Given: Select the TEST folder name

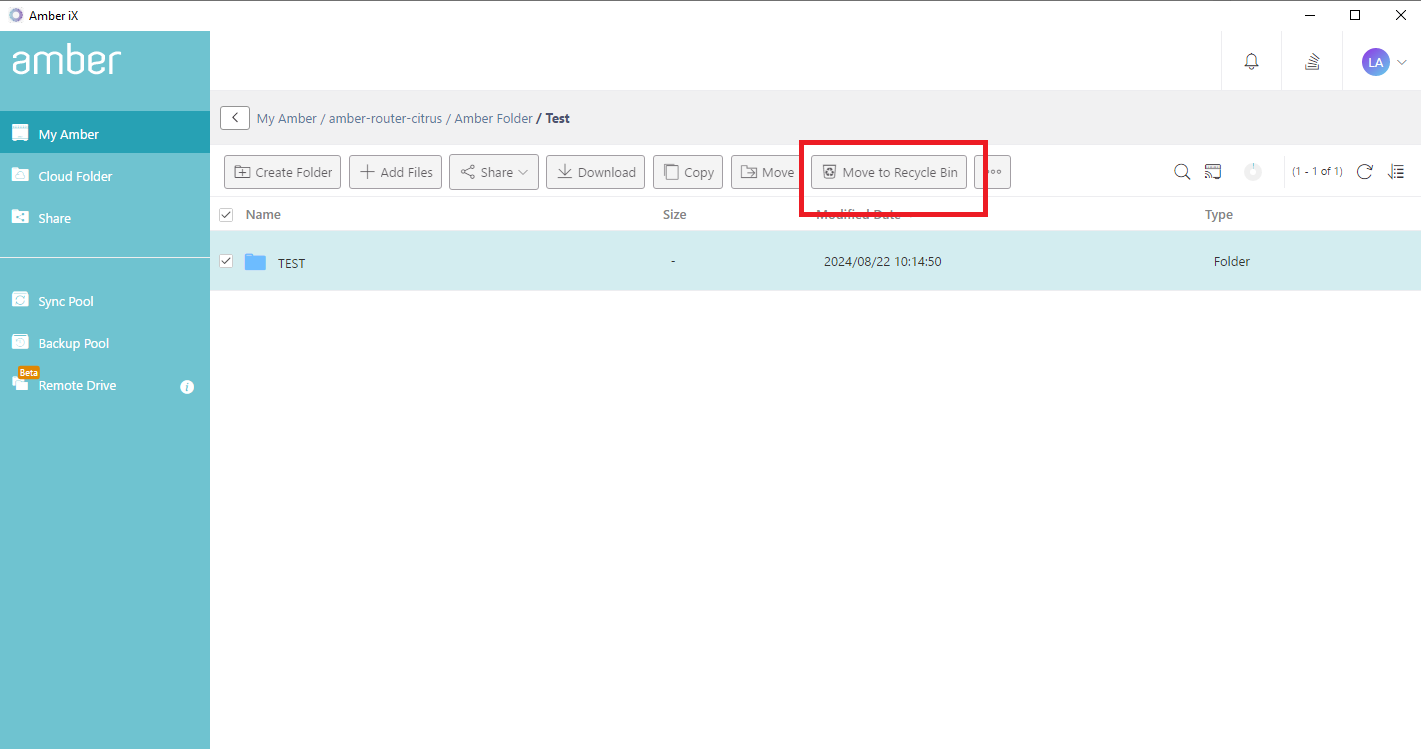Looking at the screenshot, I should point(291,263).
